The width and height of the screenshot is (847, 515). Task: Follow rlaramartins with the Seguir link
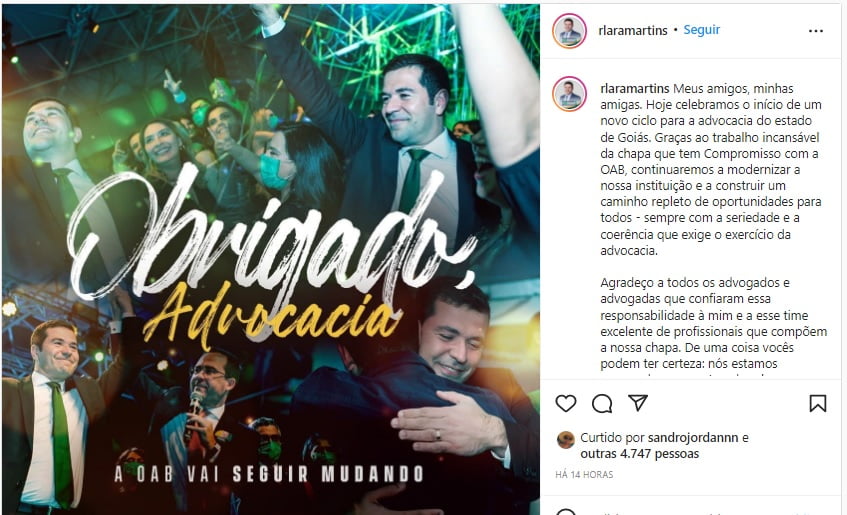pos(702,30)
